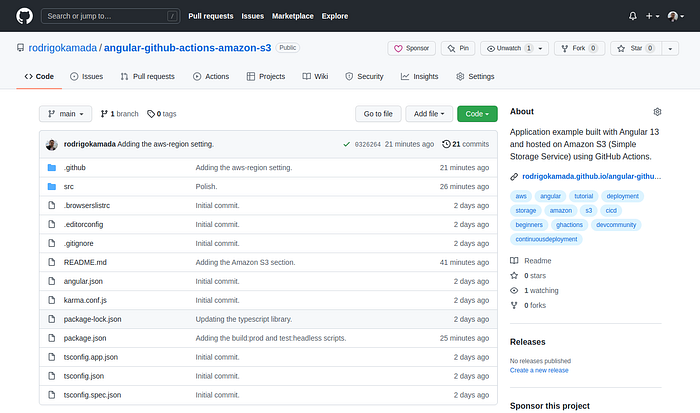Viewport: 700px width, 413px height.
Task: Click the Go to file button
Action: click(x=378, y=114)
